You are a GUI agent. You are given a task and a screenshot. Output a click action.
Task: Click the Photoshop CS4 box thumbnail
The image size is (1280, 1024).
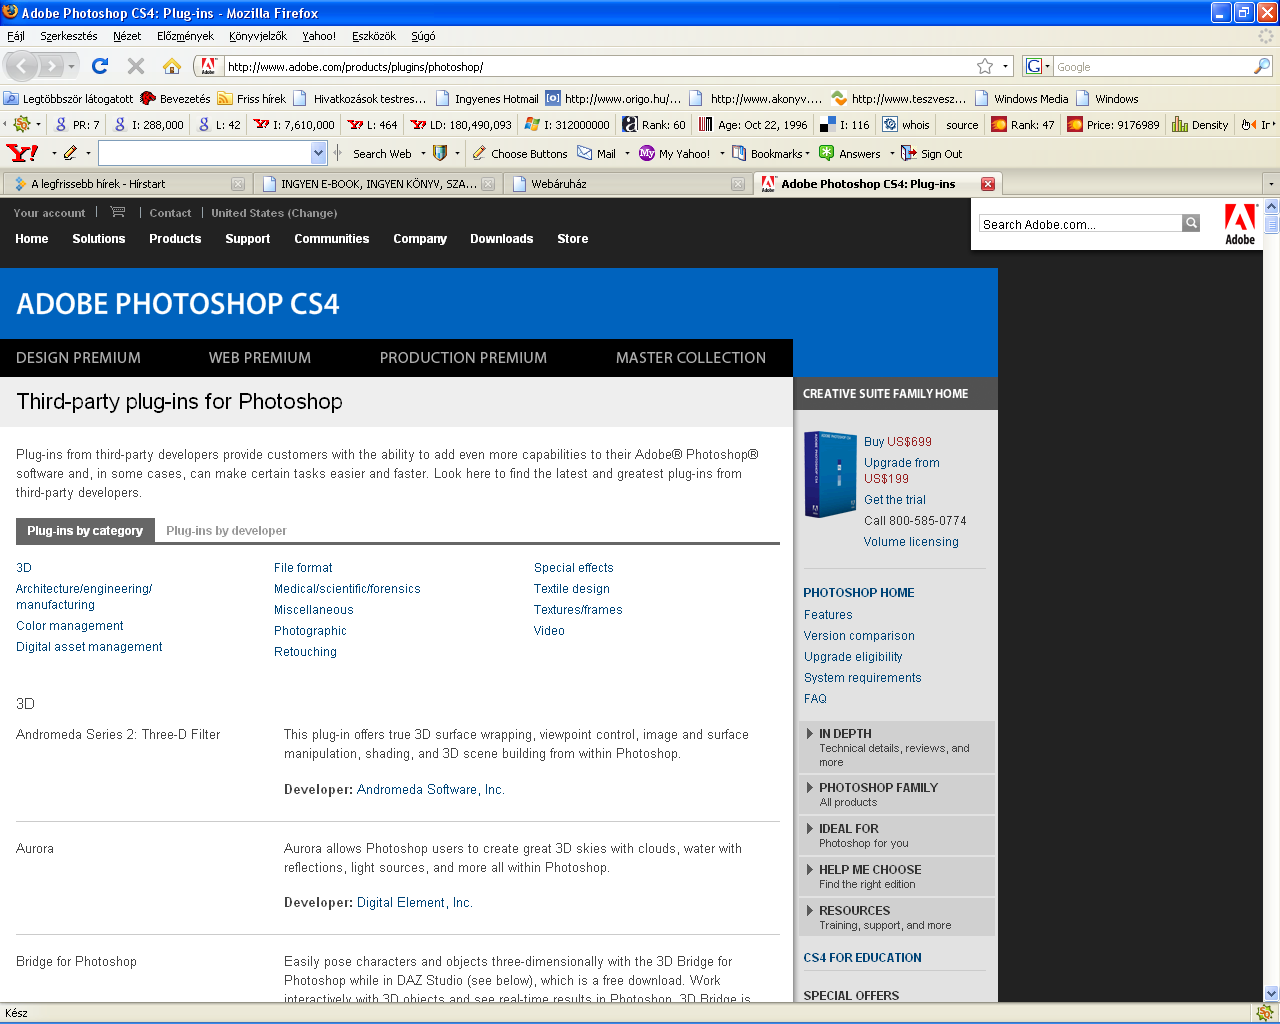(830, 474)
